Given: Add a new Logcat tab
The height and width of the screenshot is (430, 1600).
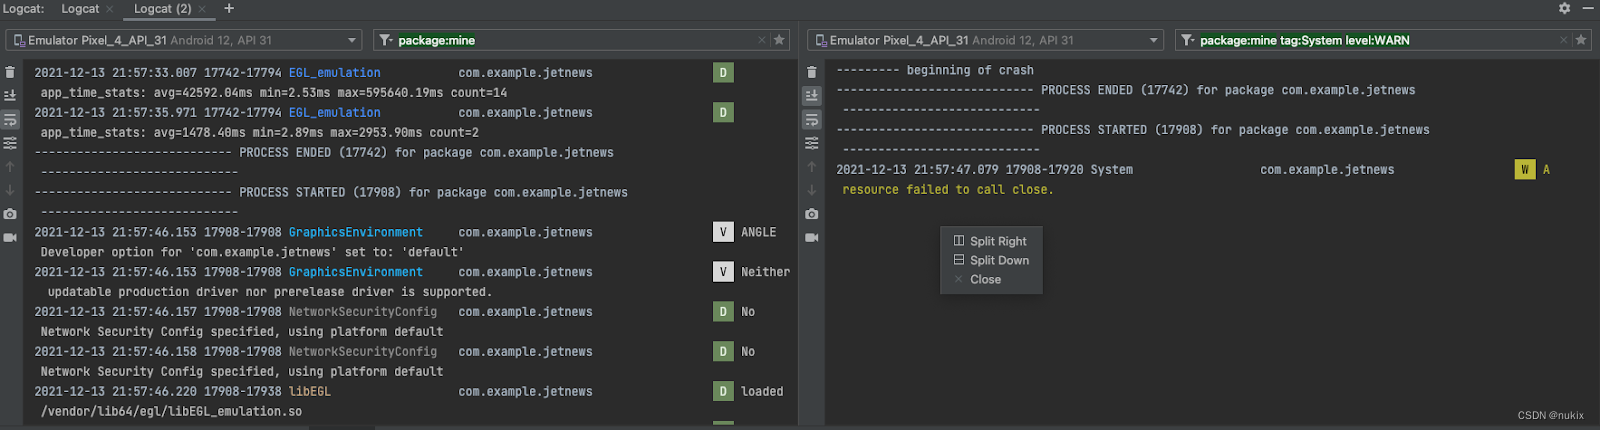Looking at the screenshot, I should [x=229, y=8].
